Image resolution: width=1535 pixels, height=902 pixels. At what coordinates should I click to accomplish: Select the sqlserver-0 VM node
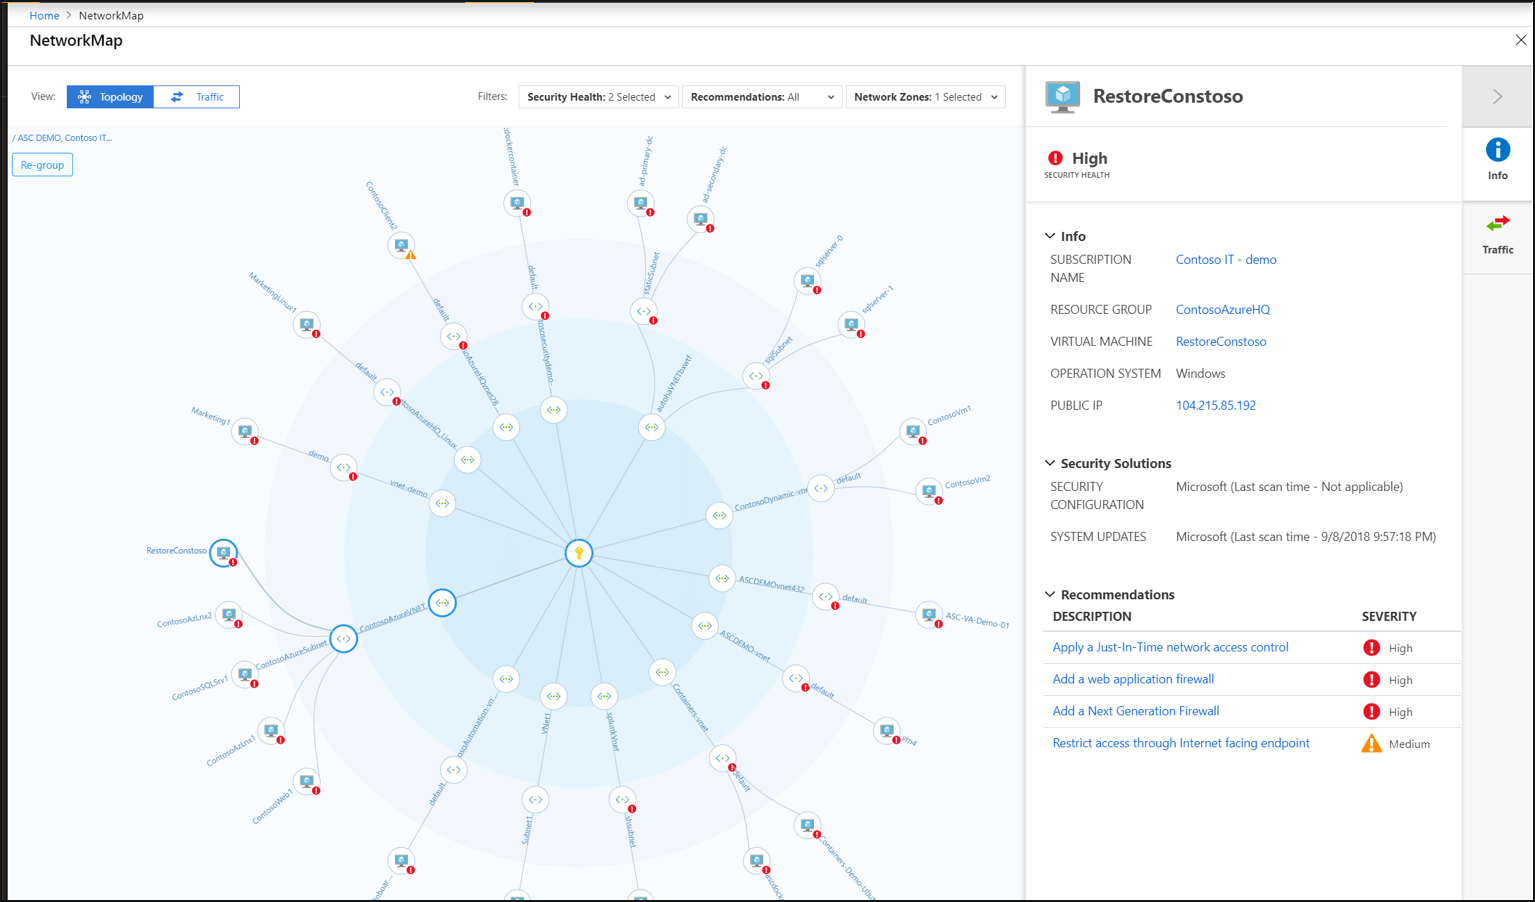click(x=808, y=282)
